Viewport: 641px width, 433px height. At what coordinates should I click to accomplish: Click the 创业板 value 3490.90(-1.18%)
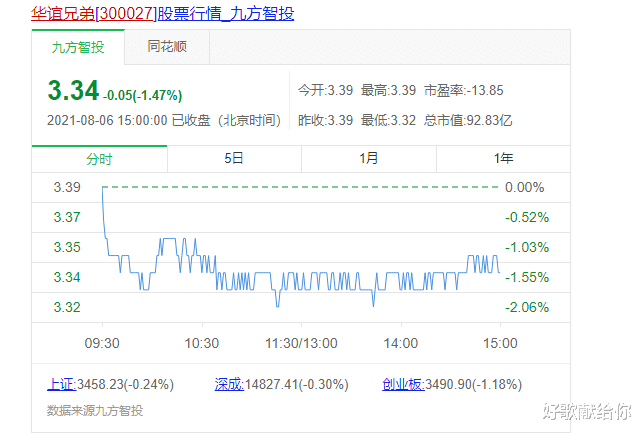tap(473, 384)
